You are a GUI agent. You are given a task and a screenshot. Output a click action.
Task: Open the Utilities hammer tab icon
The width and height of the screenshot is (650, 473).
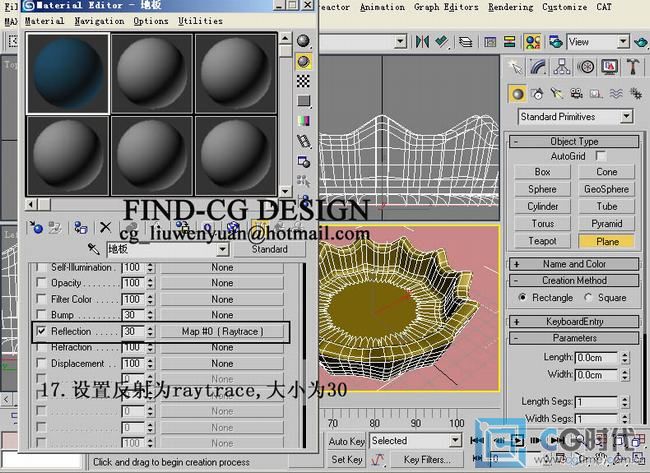[633, 67]
